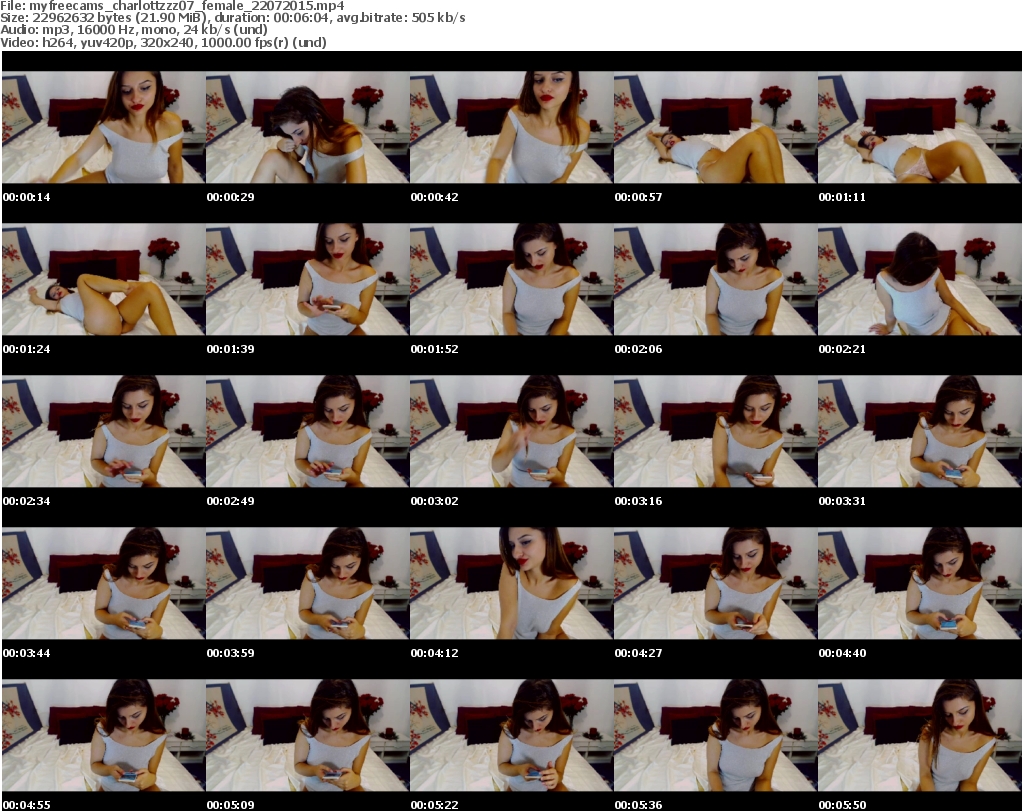
Task: Choose the frame above timestamp 00:03:16
Action: 715,432
